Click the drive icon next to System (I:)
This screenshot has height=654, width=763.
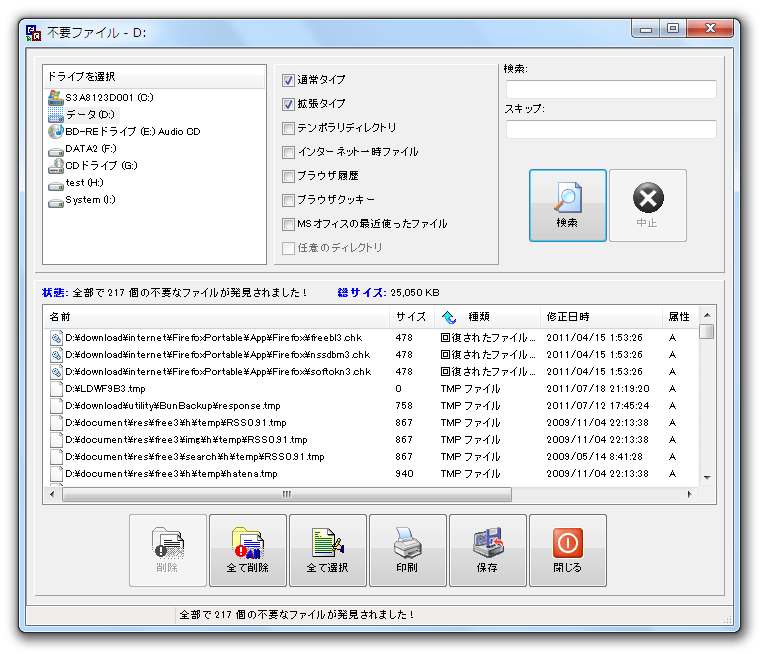coord(56,202)
